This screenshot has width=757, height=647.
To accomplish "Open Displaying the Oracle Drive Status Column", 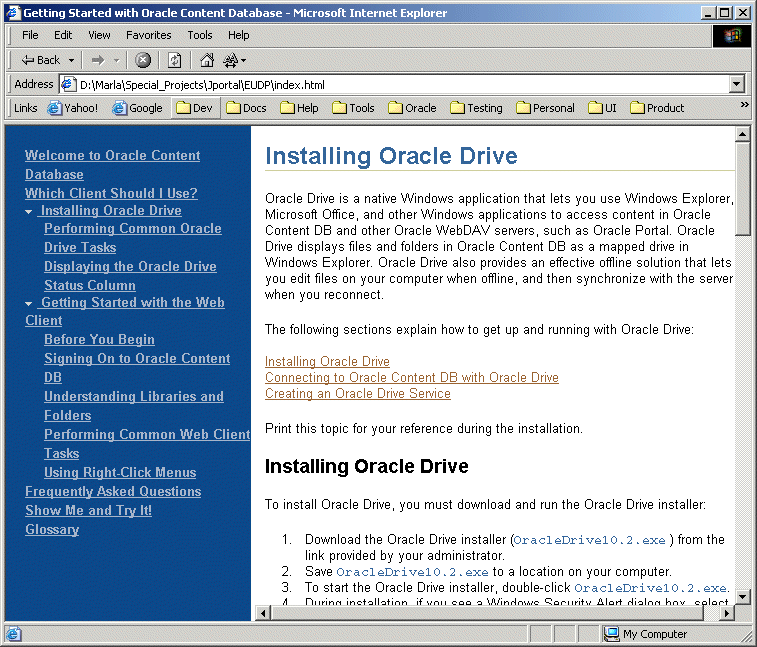I will coord(130,276).
